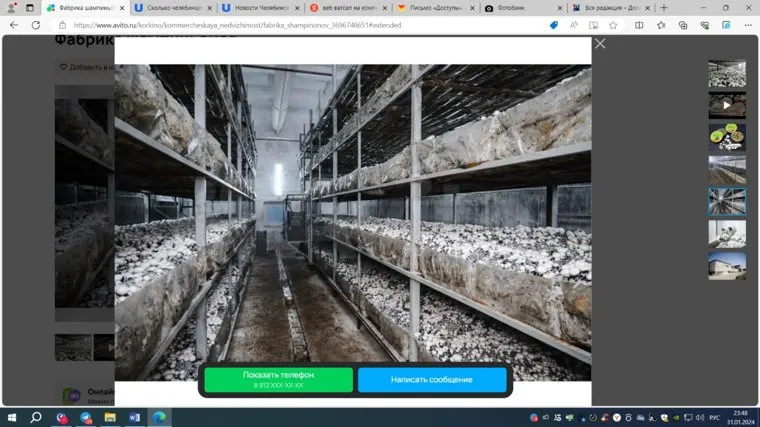The width and height of the screenshot is (760, 427).
Task: Open a new browser tab with plus
Action: pyautogui.click(x=664, y=8)
